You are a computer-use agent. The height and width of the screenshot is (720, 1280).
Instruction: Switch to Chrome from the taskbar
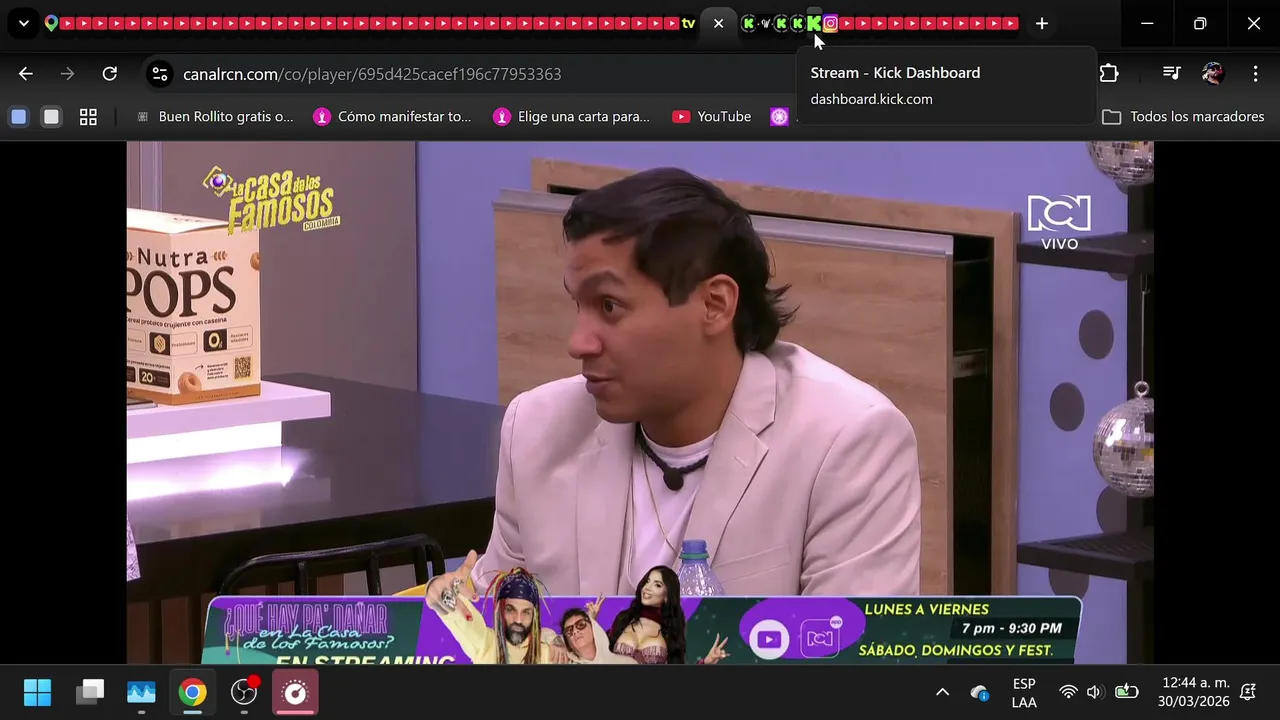(193, 692)
